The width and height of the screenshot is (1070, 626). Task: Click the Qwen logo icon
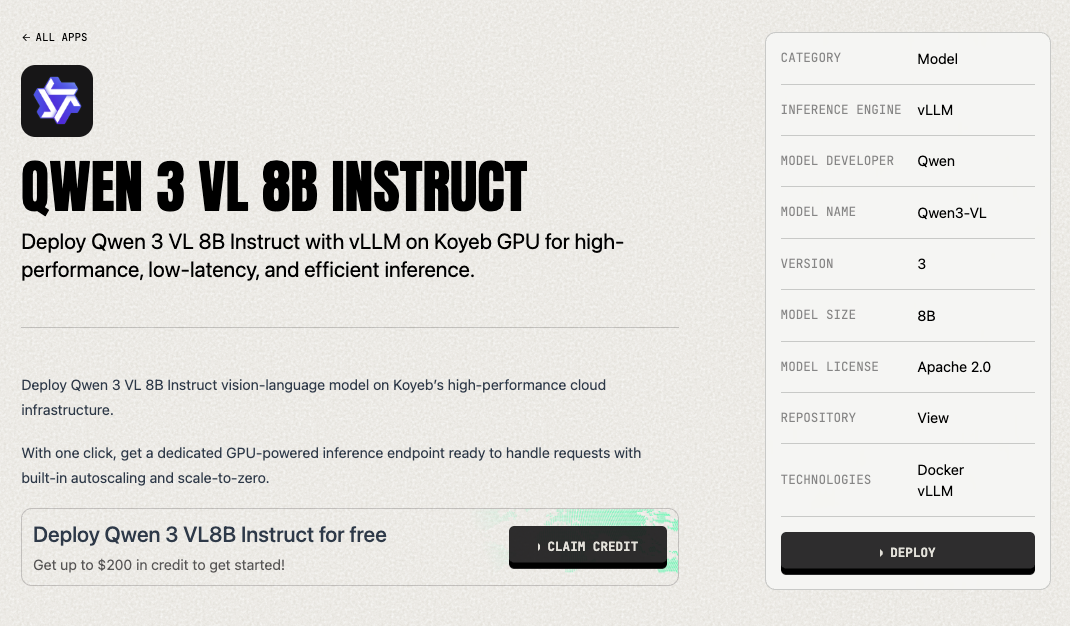[x=57, y=101]
